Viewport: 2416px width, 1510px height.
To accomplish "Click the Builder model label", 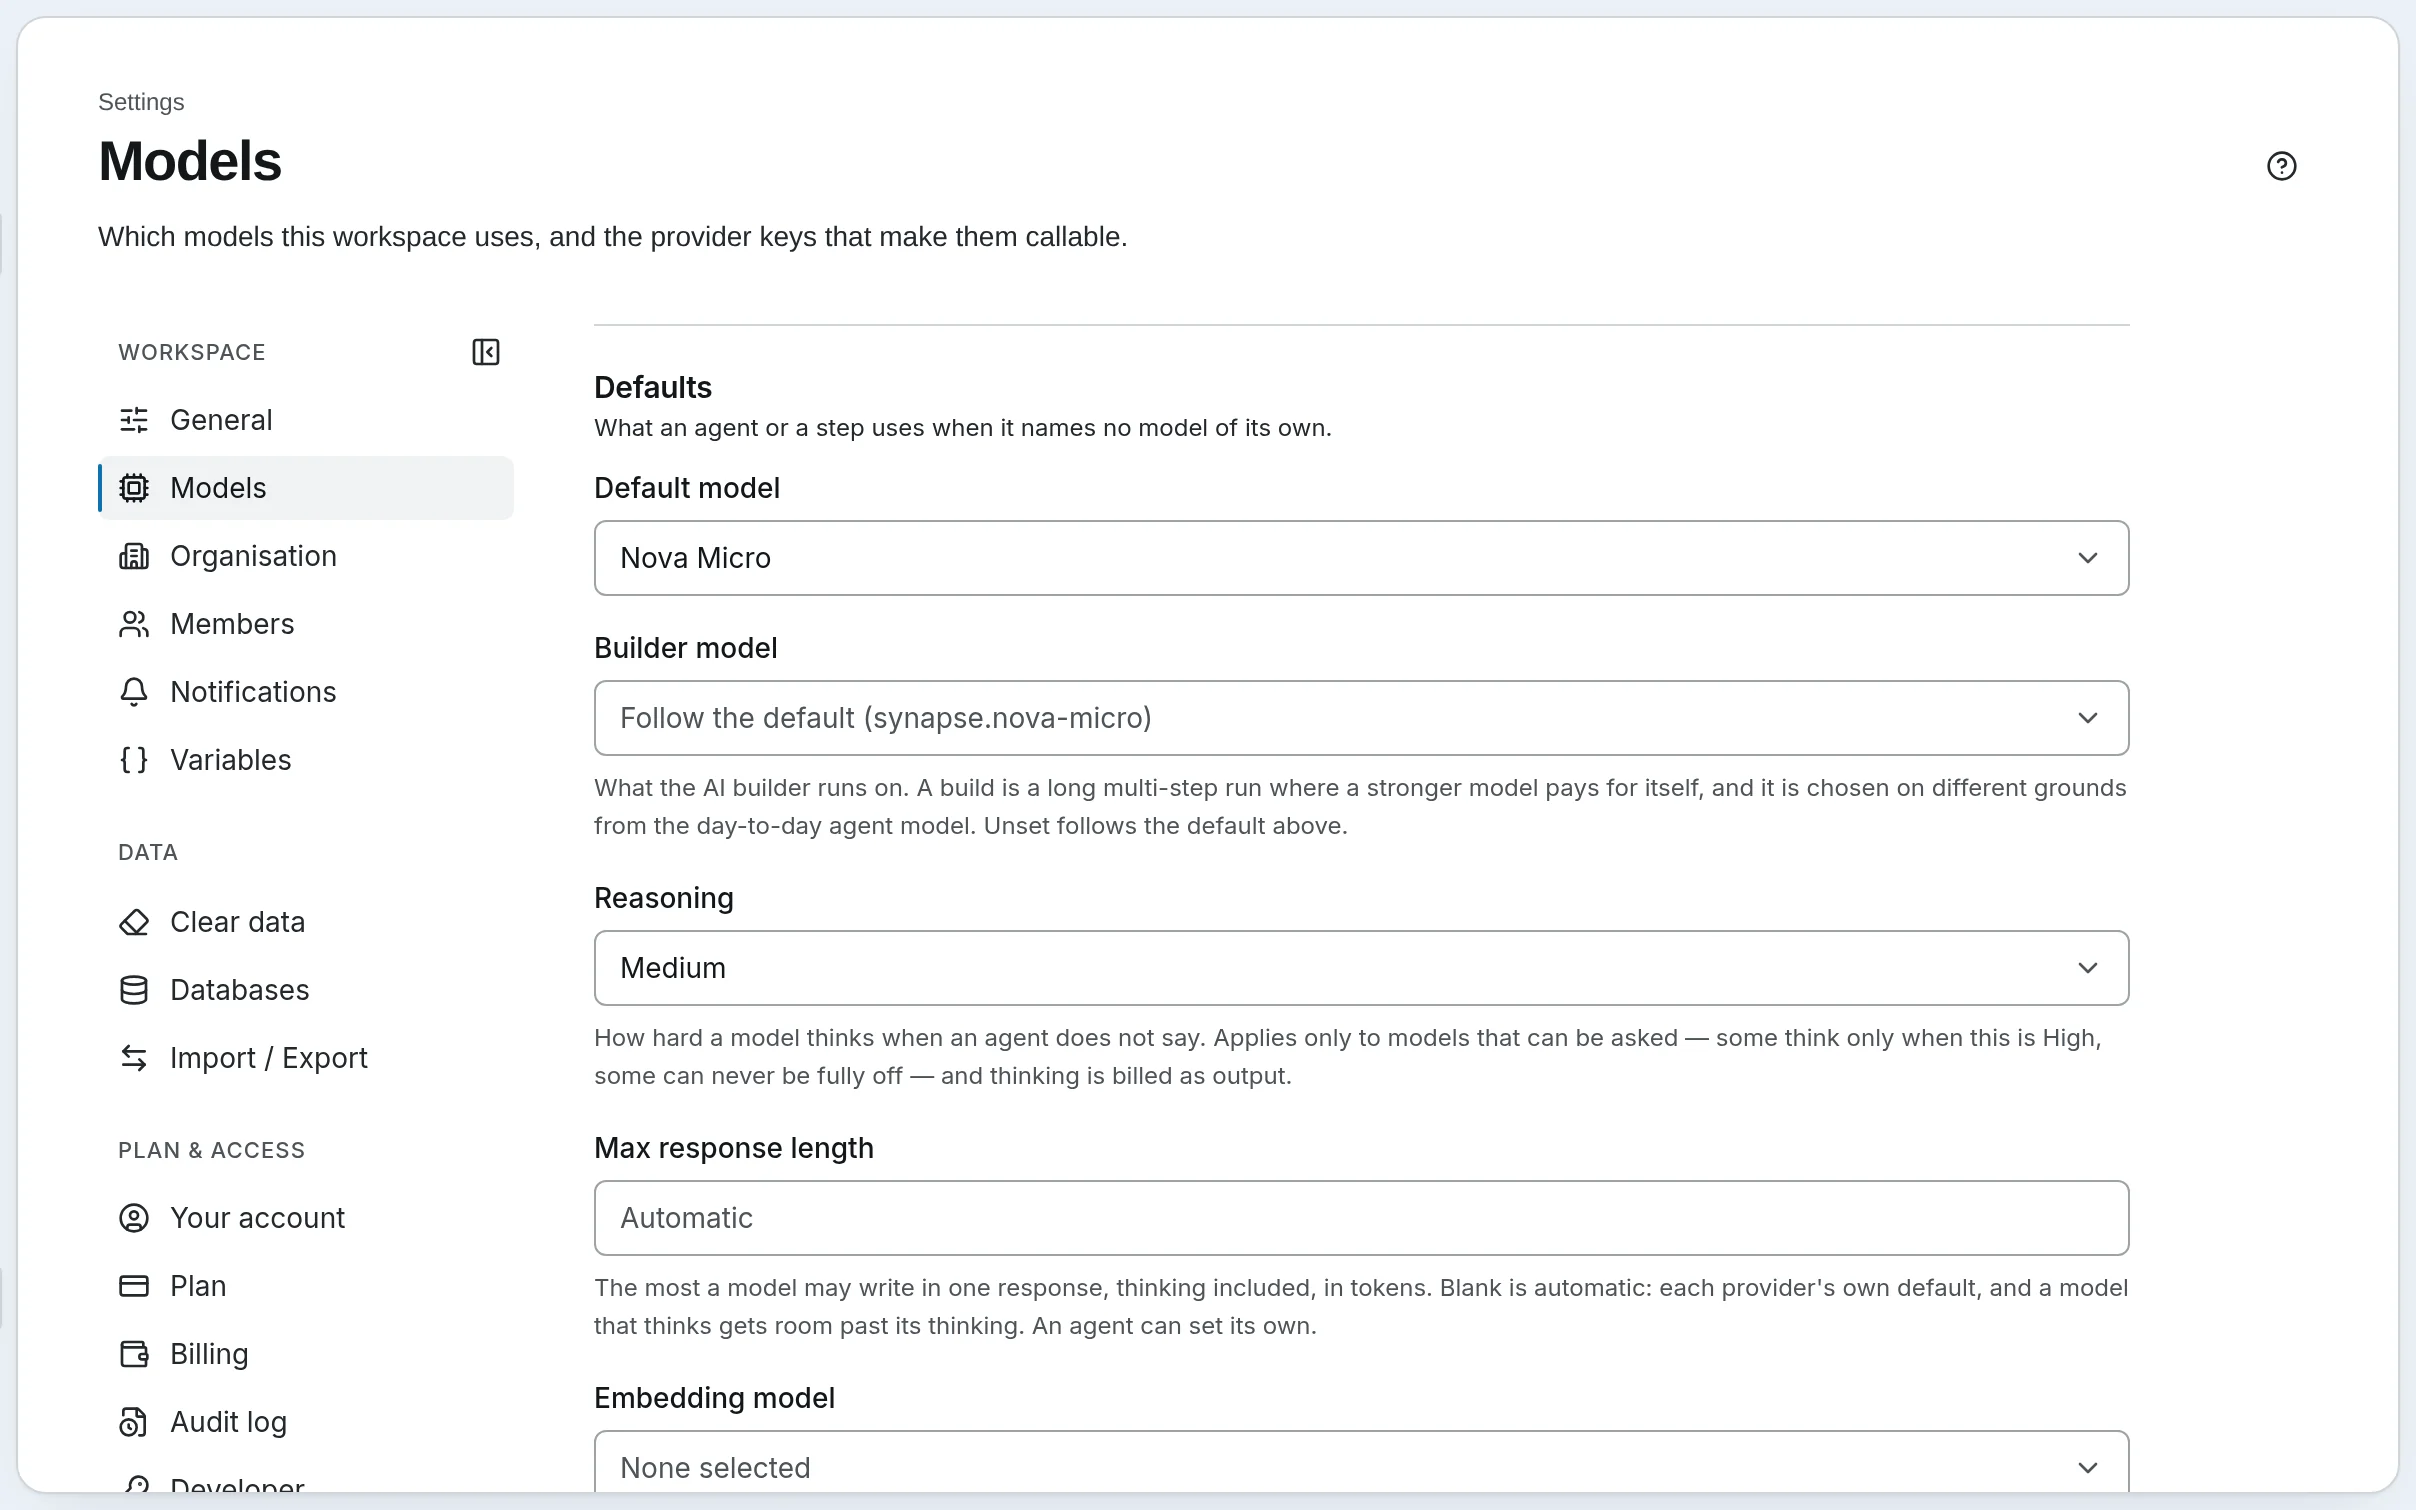I will [x=686, y=648].
